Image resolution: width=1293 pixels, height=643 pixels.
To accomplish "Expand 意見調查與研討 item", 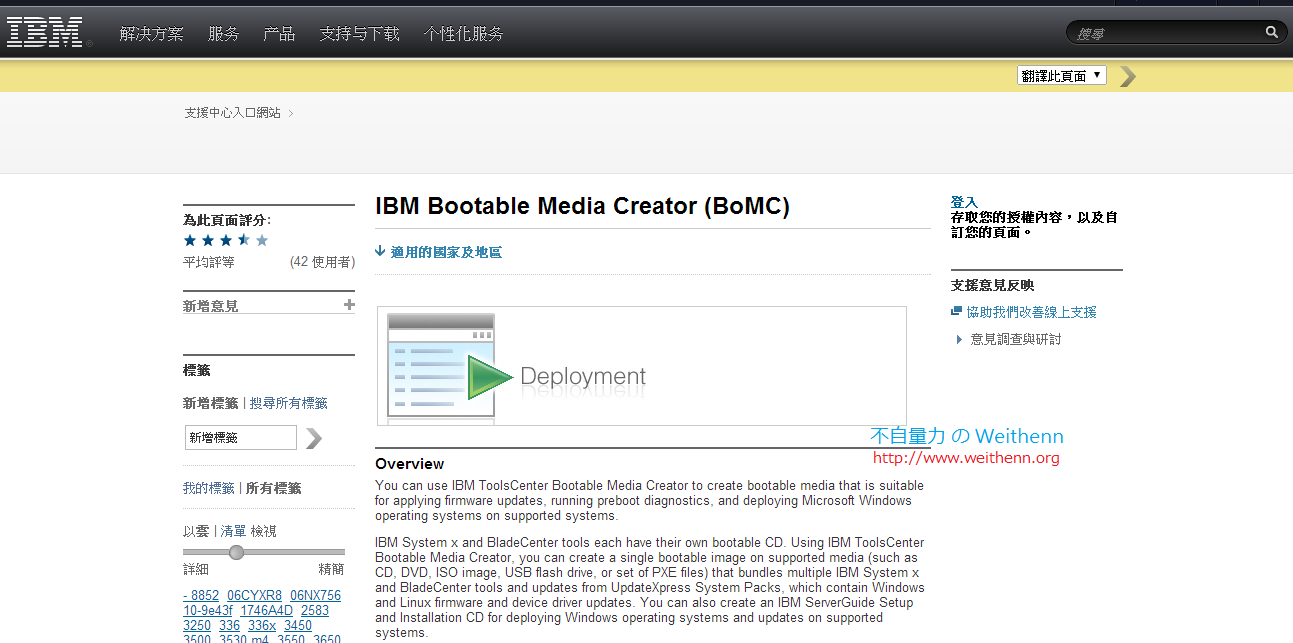I will click(1009, 339).
